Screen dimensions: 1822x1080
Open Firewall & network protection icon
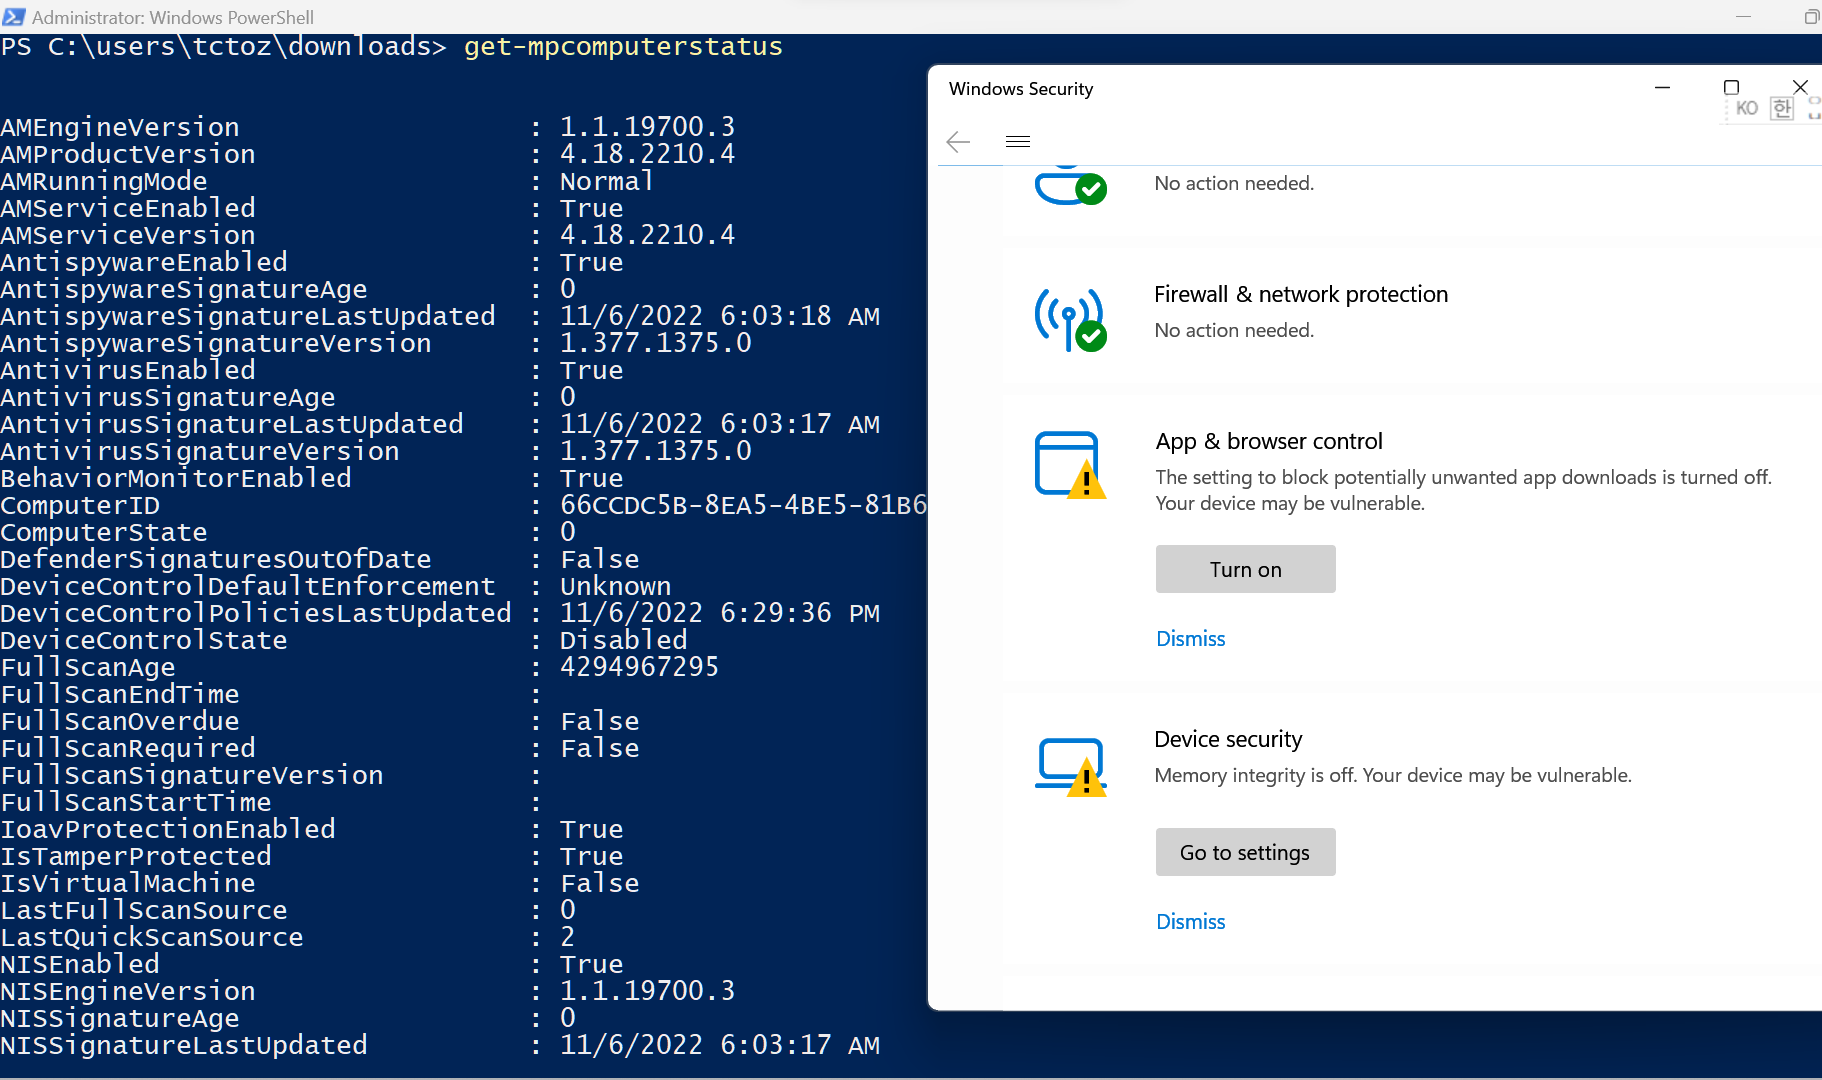[x=1070, y=319]
